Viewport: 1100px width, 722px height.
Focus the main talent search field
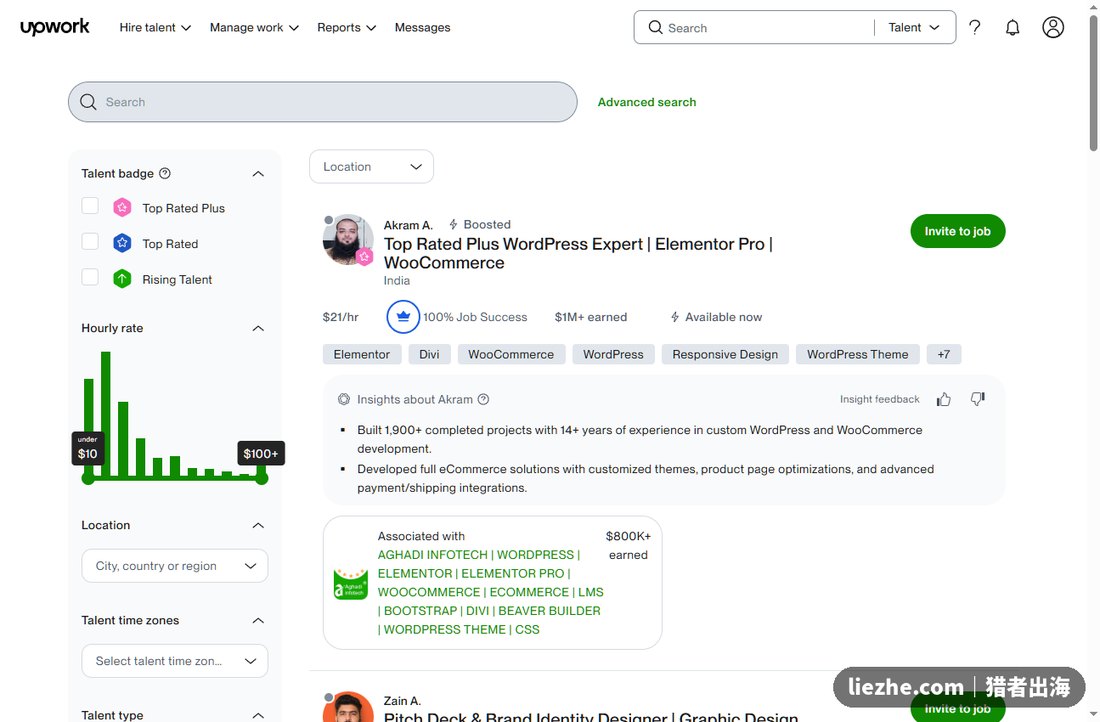coord(323,102)
